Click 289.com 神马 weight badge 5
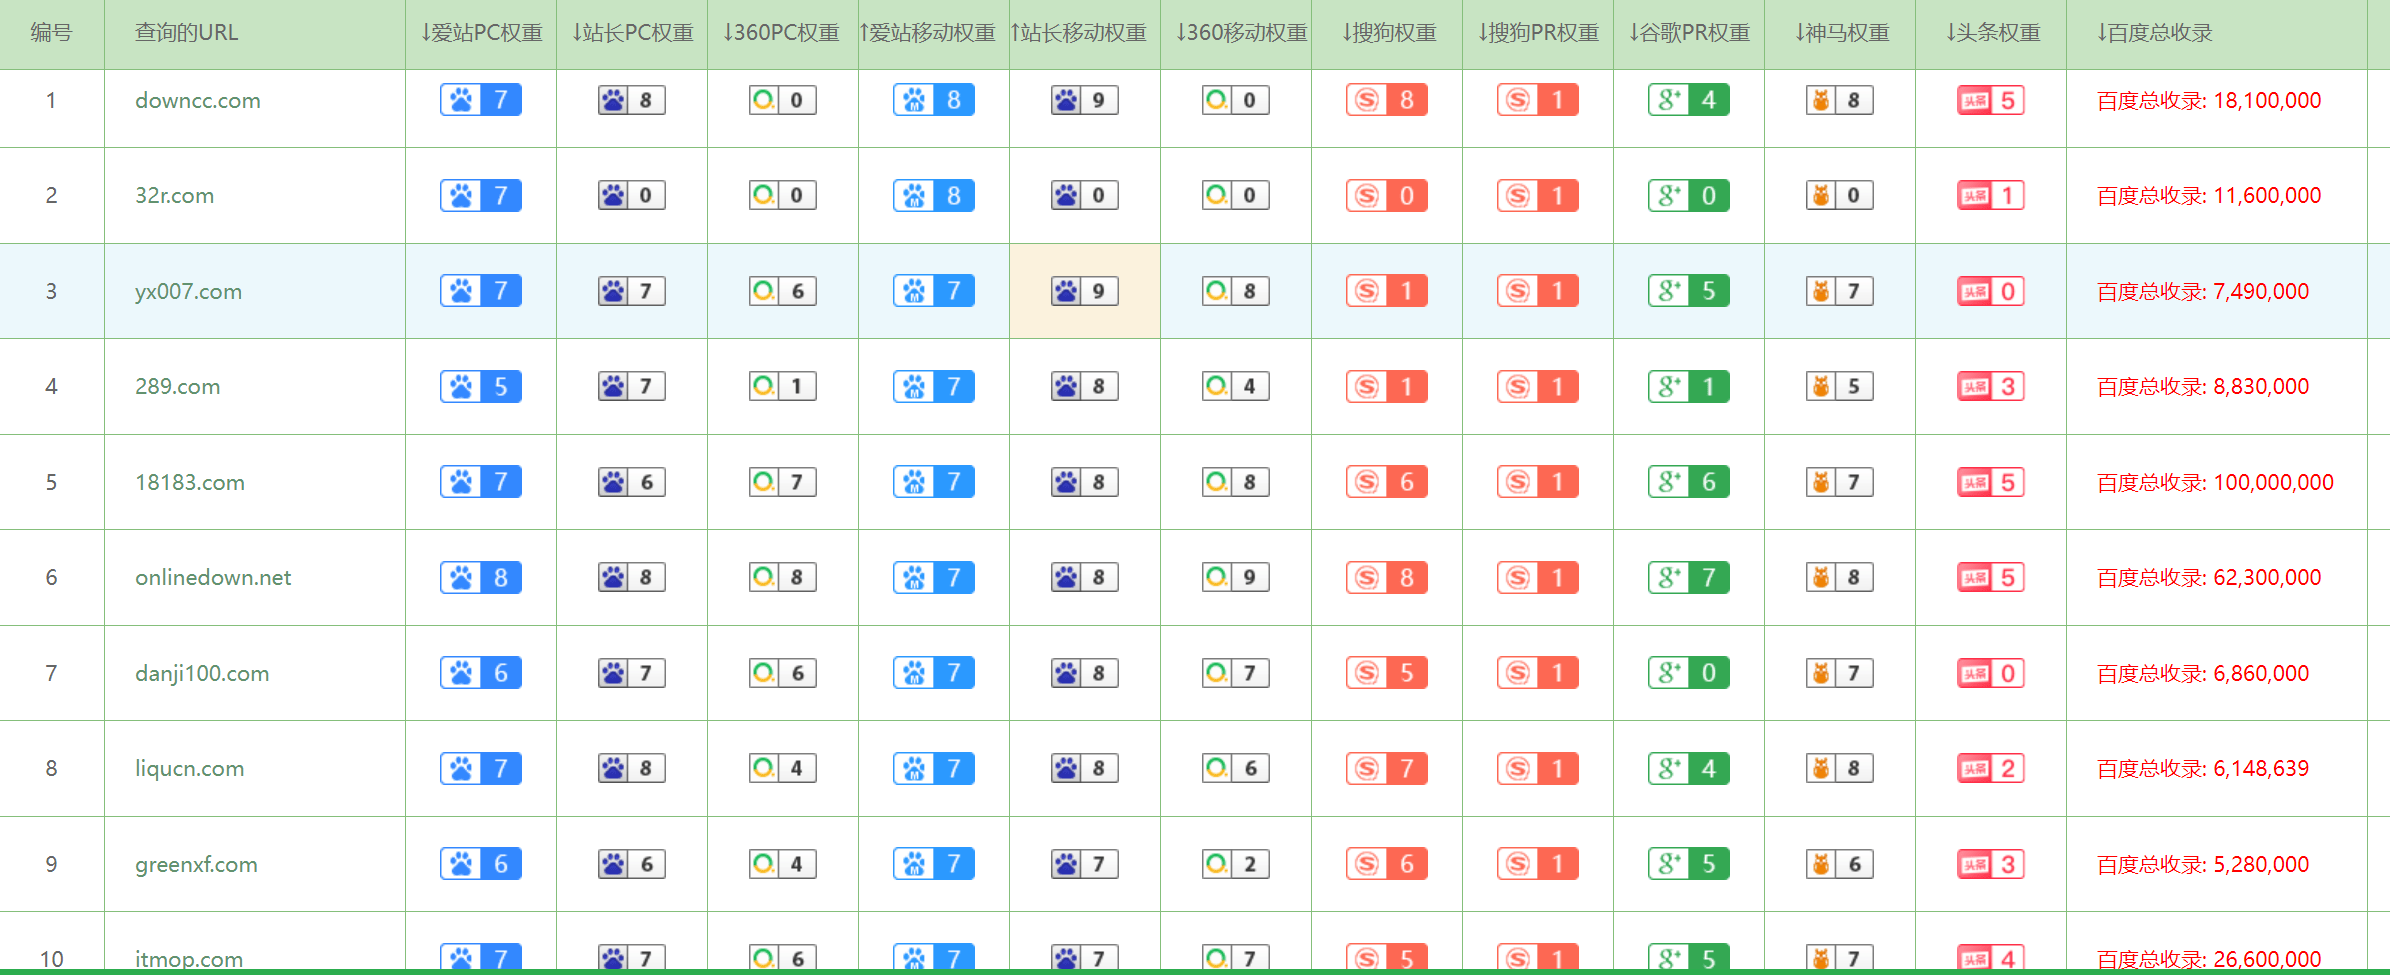Screen dimensions: 2390x975 1840,386
